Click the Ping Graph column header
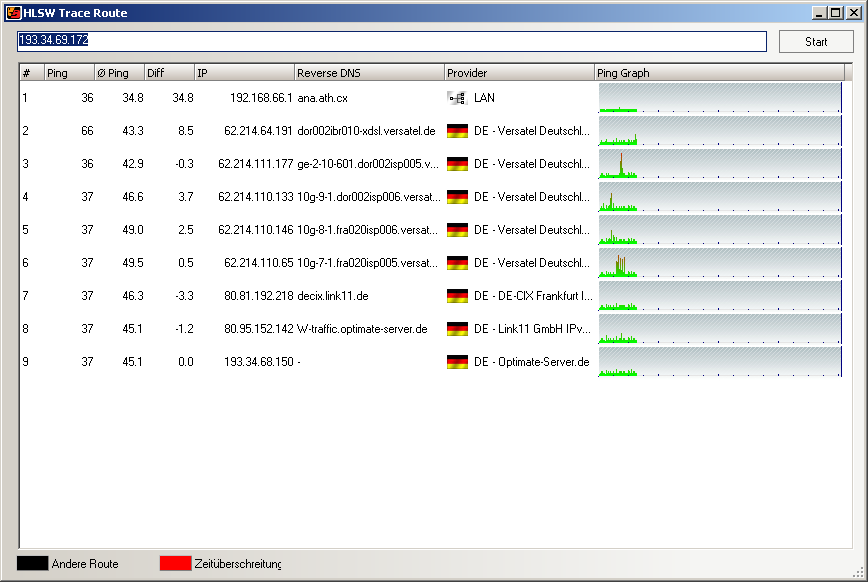Viewport: 868px width, 582px height. 720,73
